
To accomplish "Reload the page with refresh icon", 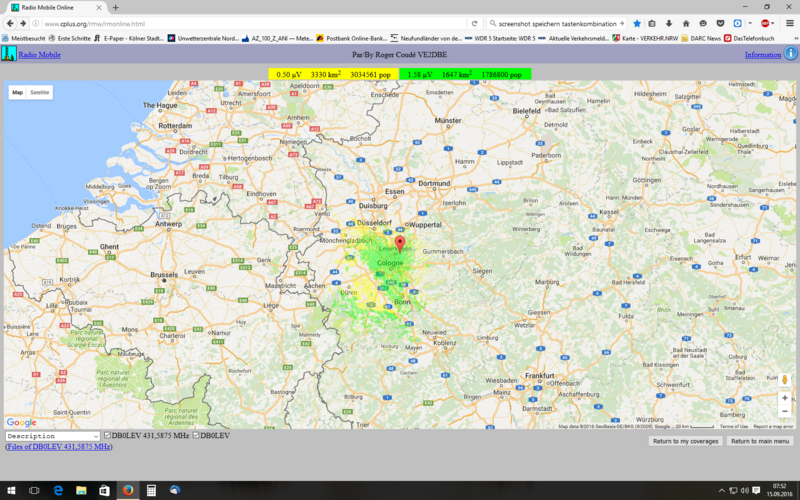I will 474,23.
